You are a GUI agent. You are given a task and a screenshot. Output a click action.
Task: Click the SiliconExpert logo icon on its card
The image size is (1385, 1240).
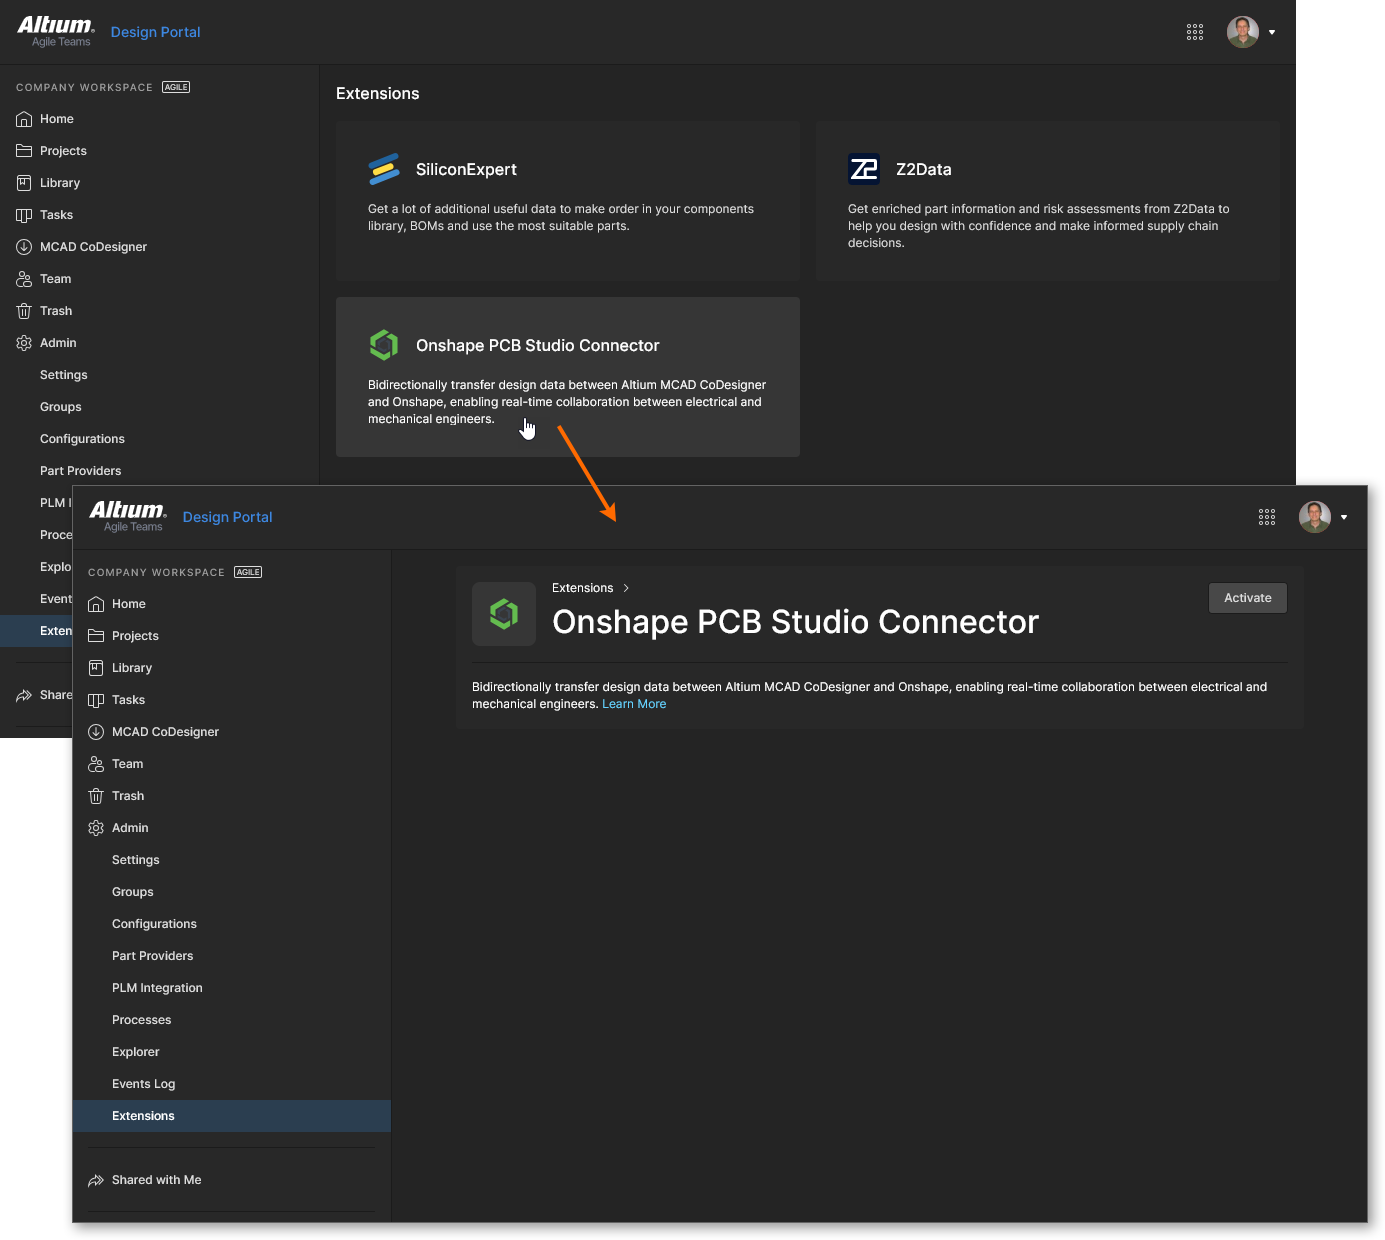coord(384,169)
